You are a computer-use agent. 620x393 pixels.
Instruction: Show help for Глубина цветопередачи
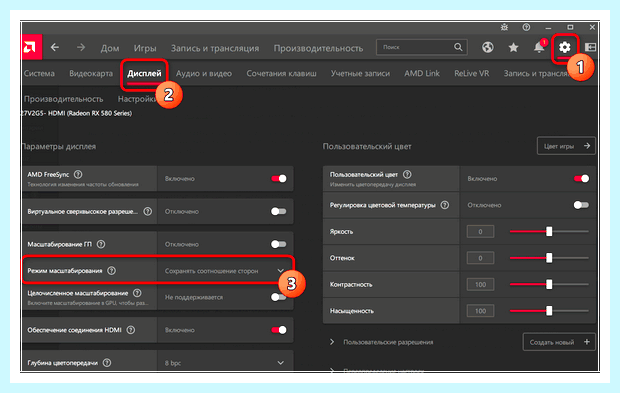click(107, 363)
